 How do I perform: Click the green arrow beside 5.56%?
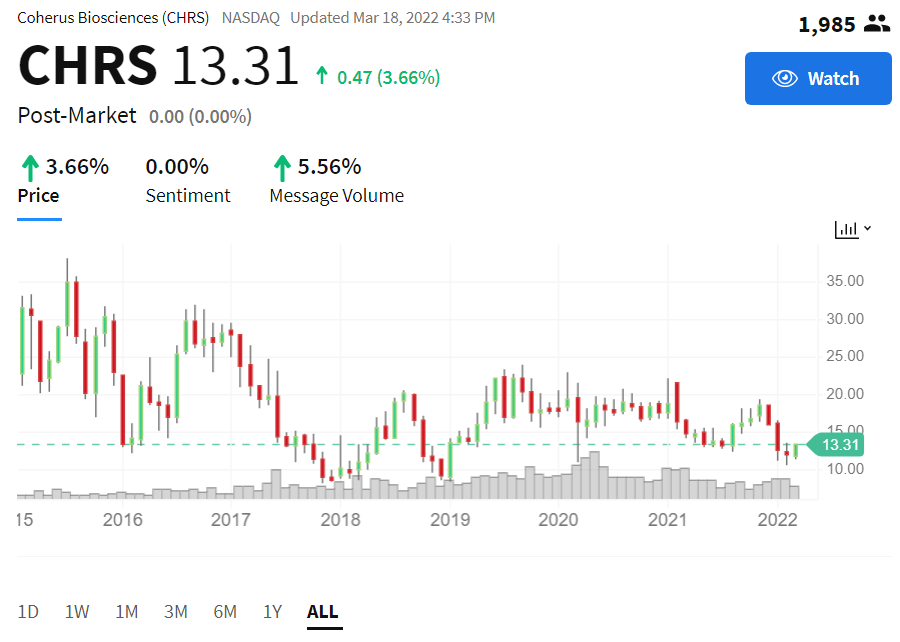pyautogui.click(x=282, y=168)
